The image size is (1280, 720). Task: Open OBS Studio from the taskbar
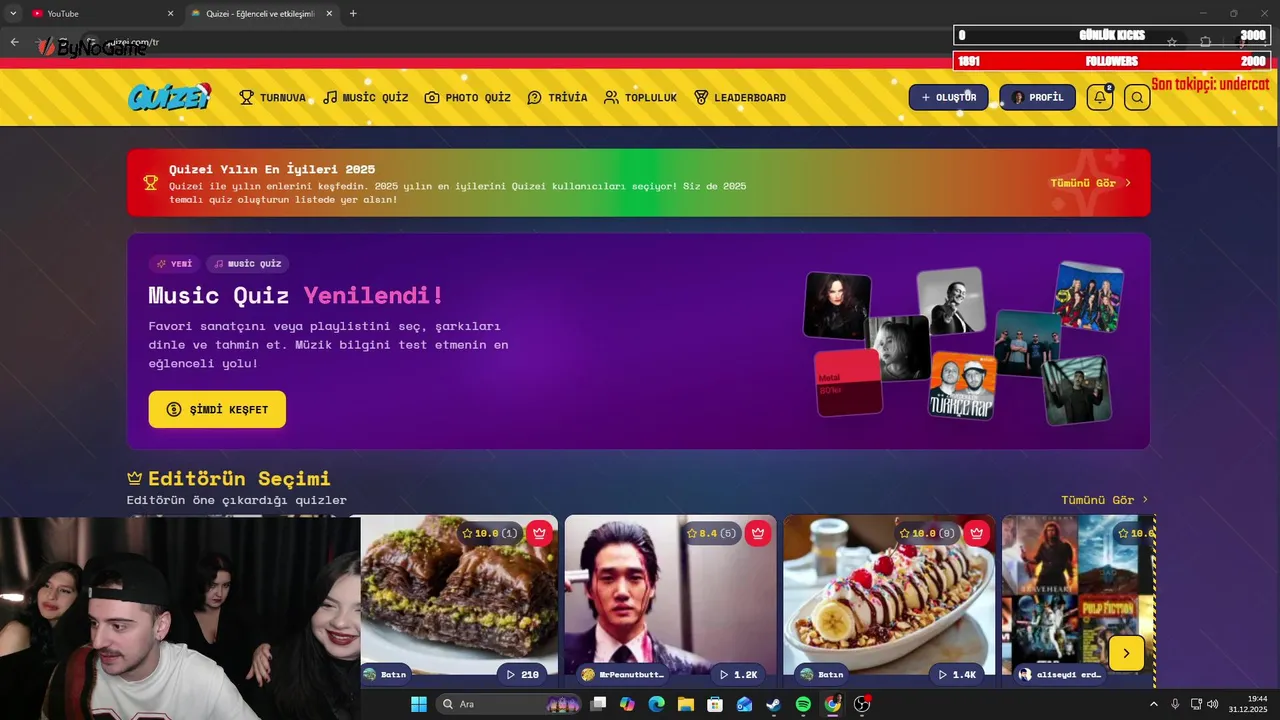pos(862,704)
